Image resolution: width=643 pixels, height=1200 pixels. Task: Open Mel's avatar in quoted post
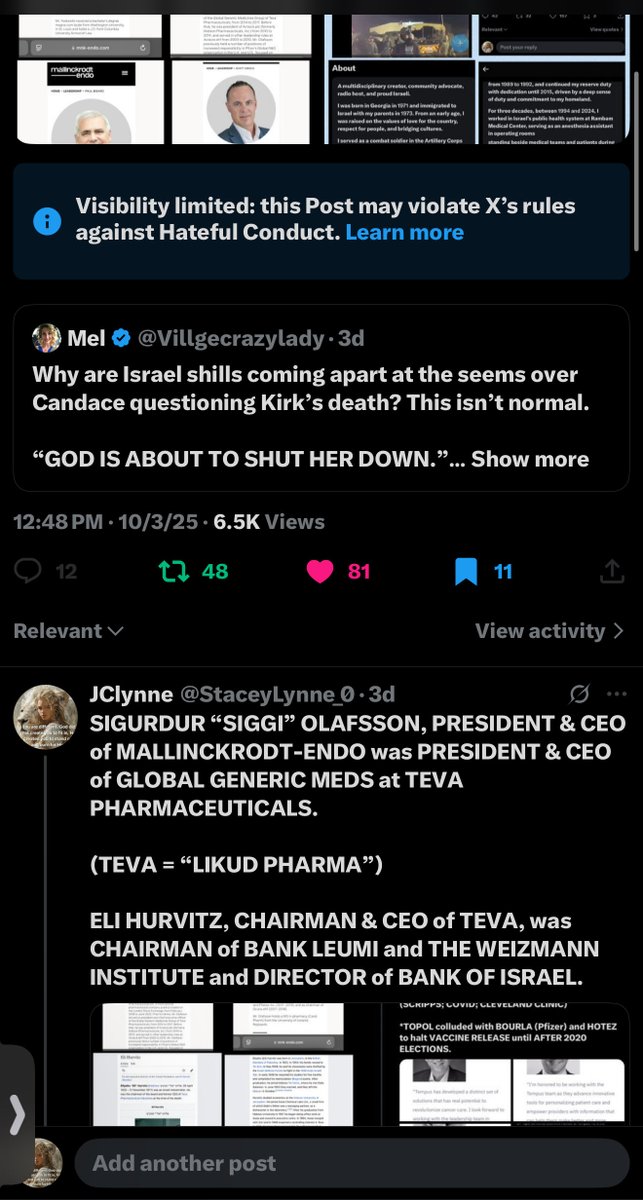click(46, 339)
